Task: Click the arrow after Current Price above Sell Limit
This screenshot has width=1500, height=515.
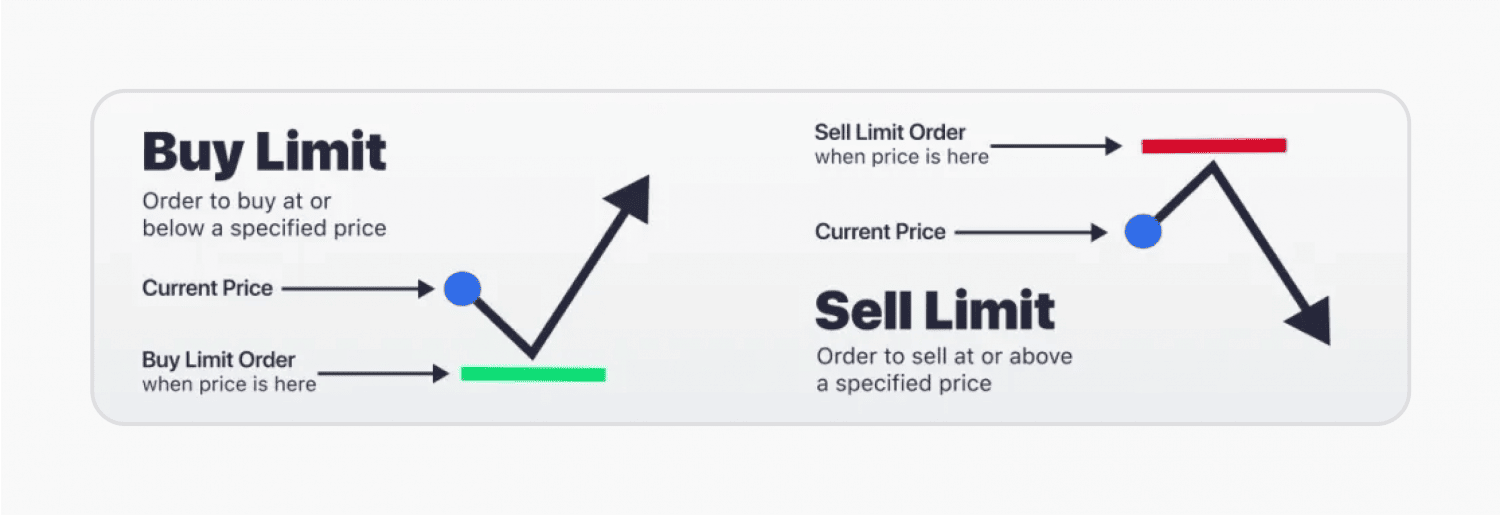Action: [x=1030, y=232]
